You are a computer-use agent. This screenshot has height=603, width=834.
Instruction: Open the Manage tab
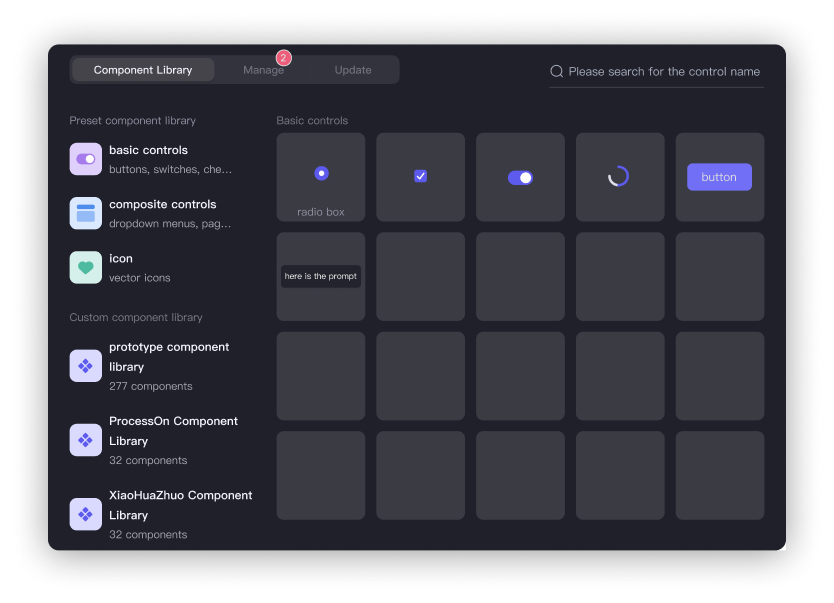tap(263, 70)
